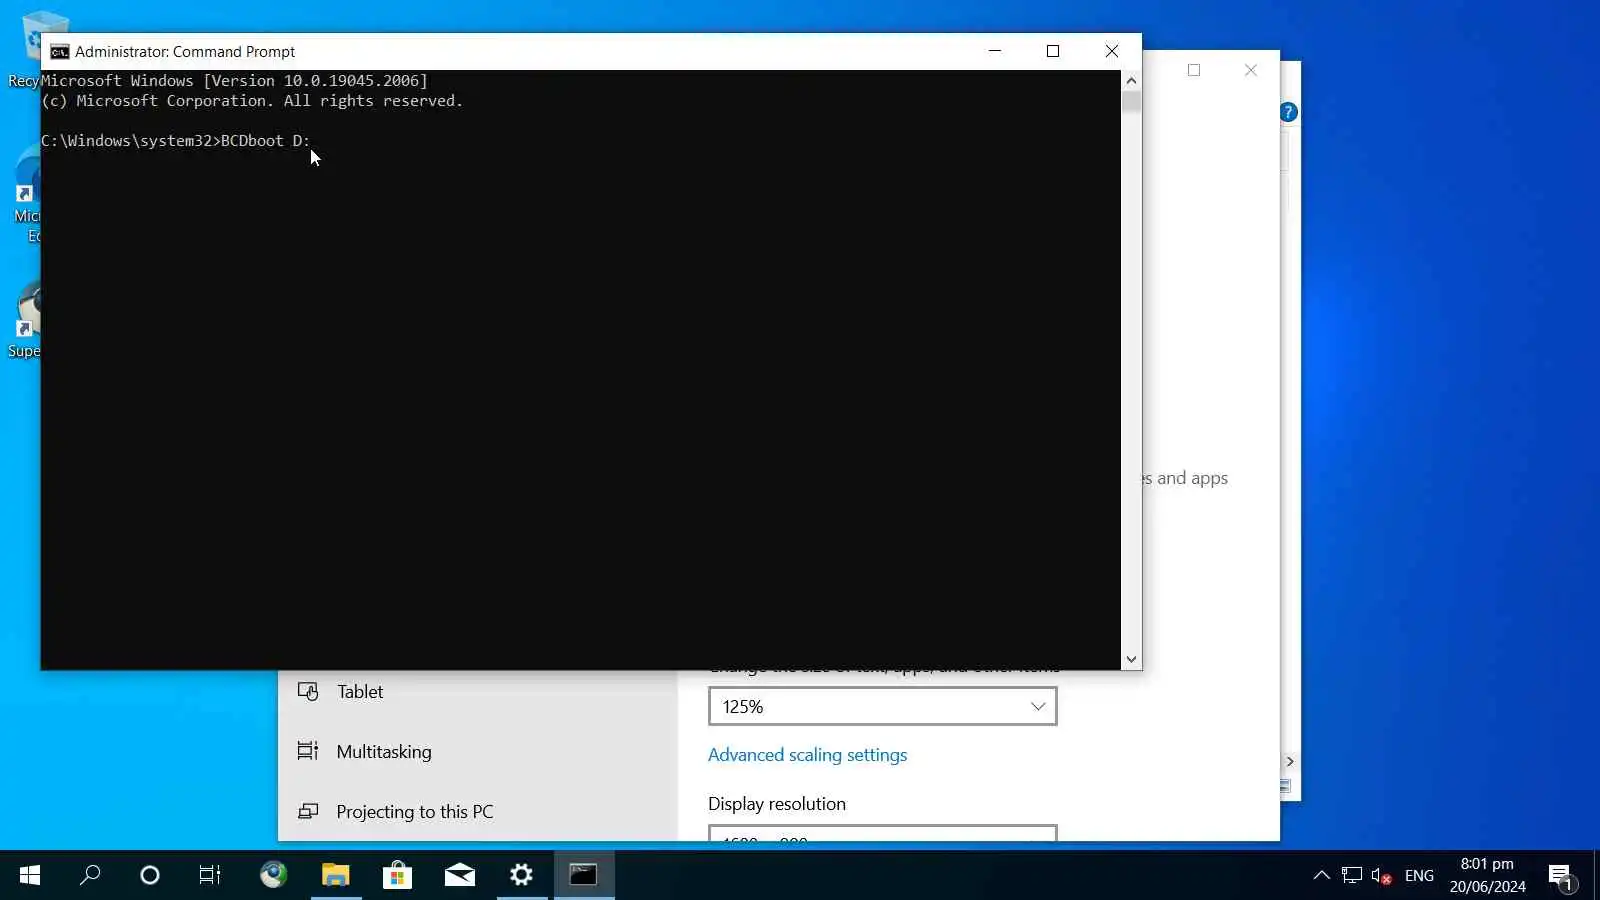
Task: Close the Administrator Command Prompt window
Action: 1112,51
